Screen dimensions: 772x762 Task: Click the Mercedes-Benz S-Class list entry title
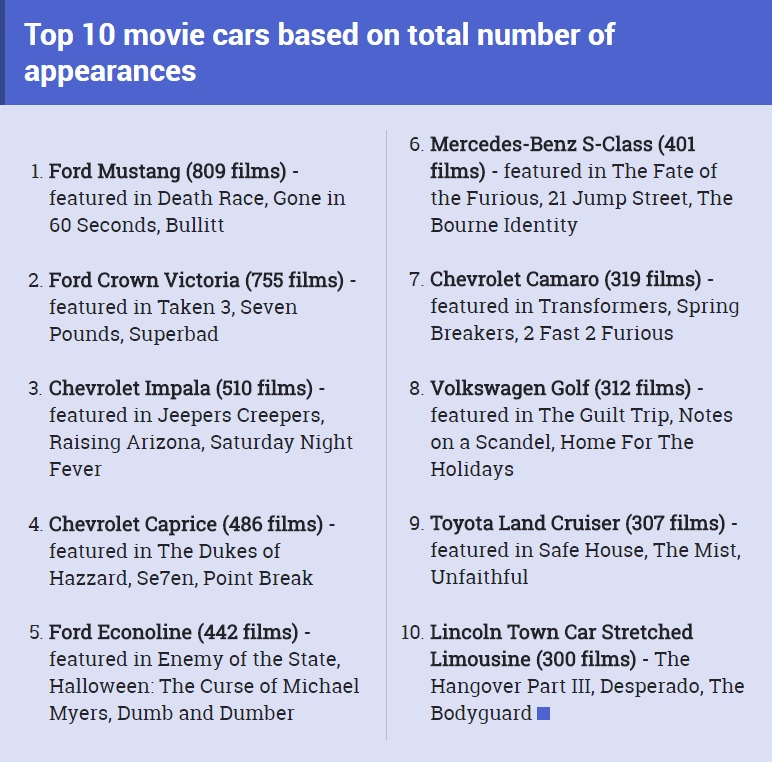coord(562,157)
